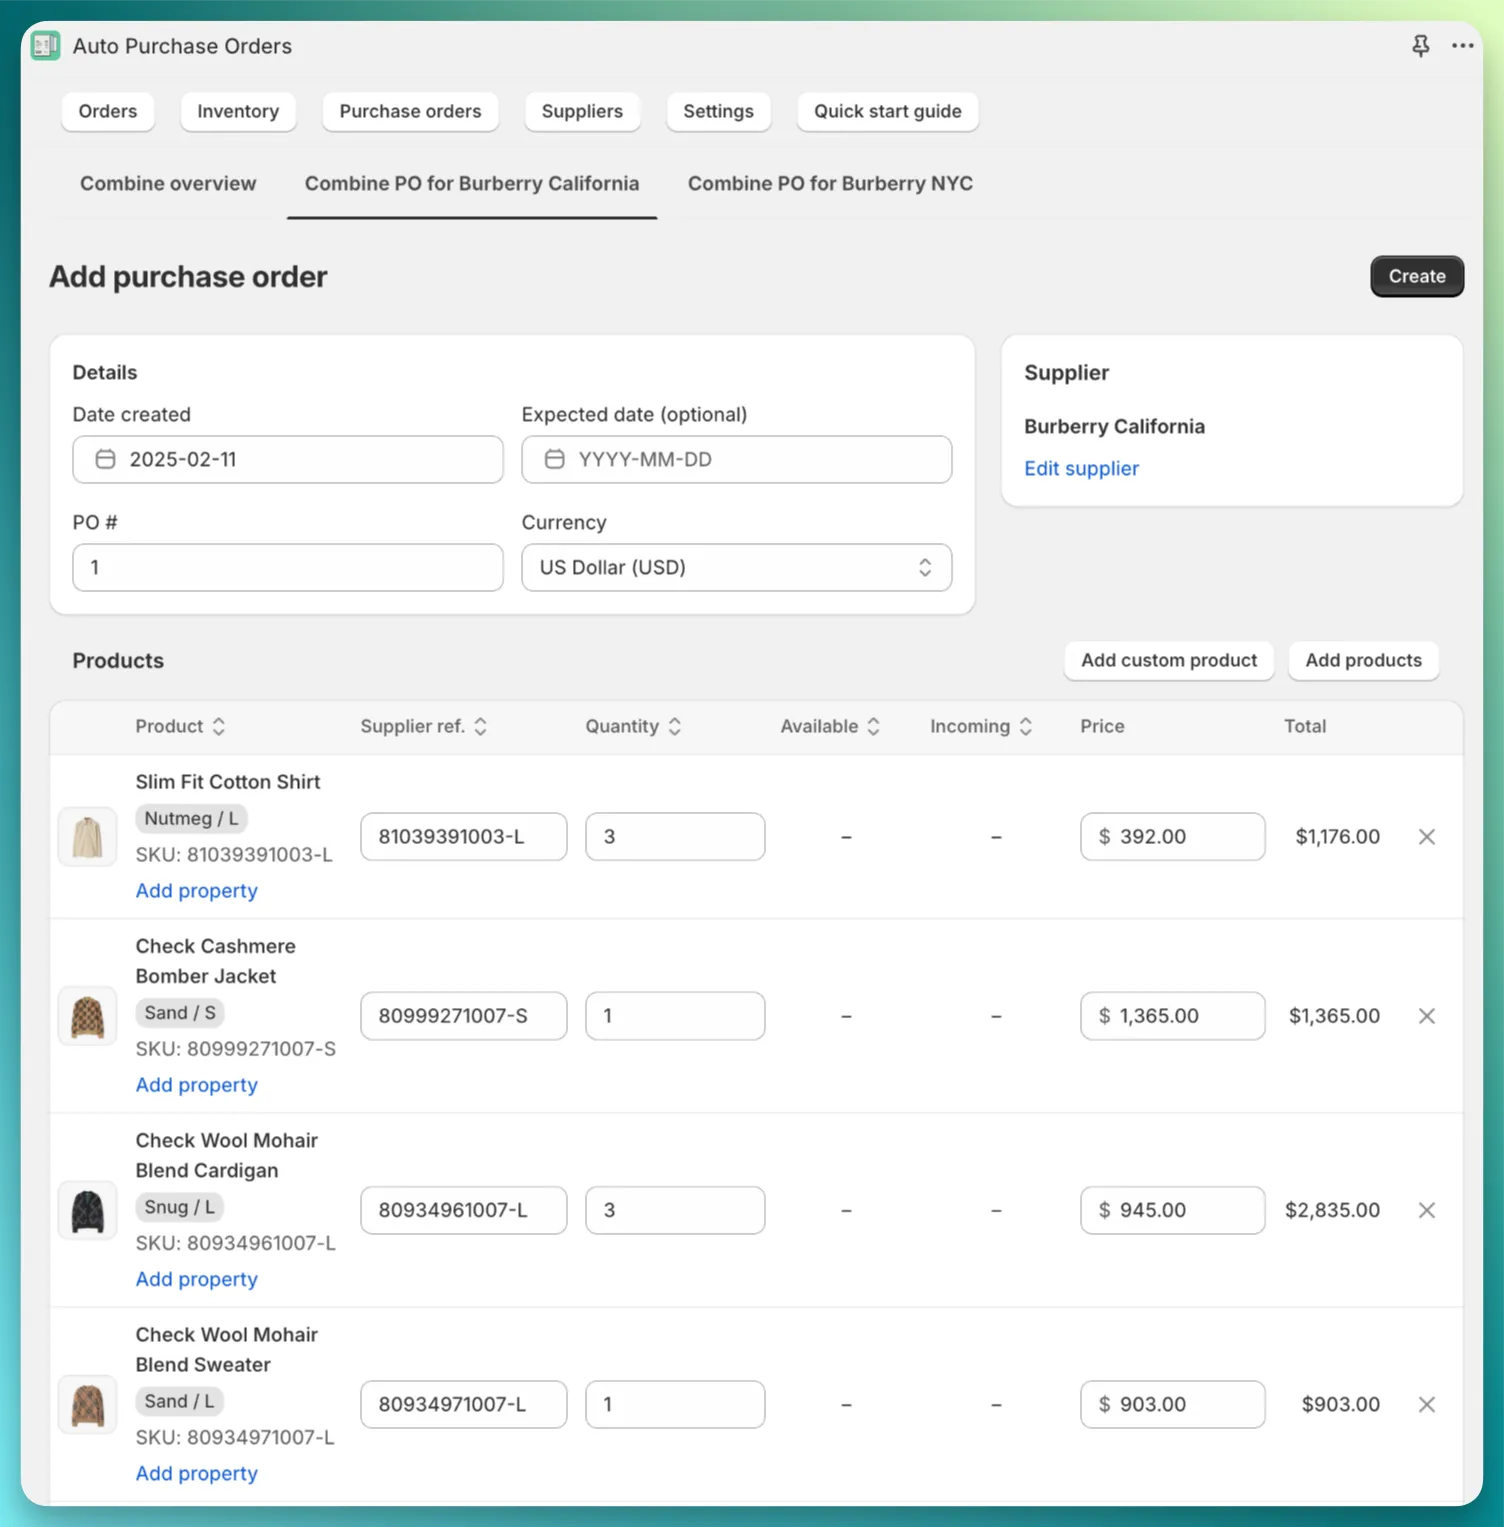Edit quantity for Slim Fit Cotton Shirt

[x=675, y=836]
